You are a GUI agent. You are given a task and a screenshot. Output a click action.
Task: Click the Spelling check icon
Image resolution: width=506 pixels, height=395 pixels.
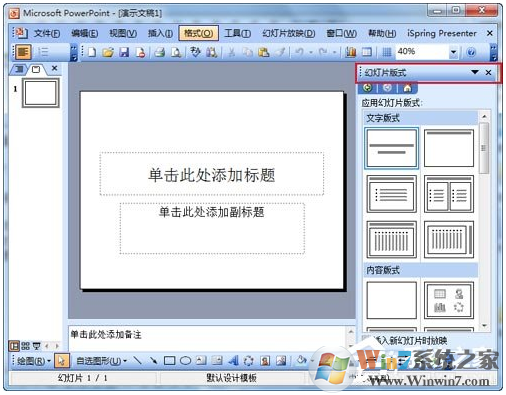pyautogui.click(x=195, y=52)
